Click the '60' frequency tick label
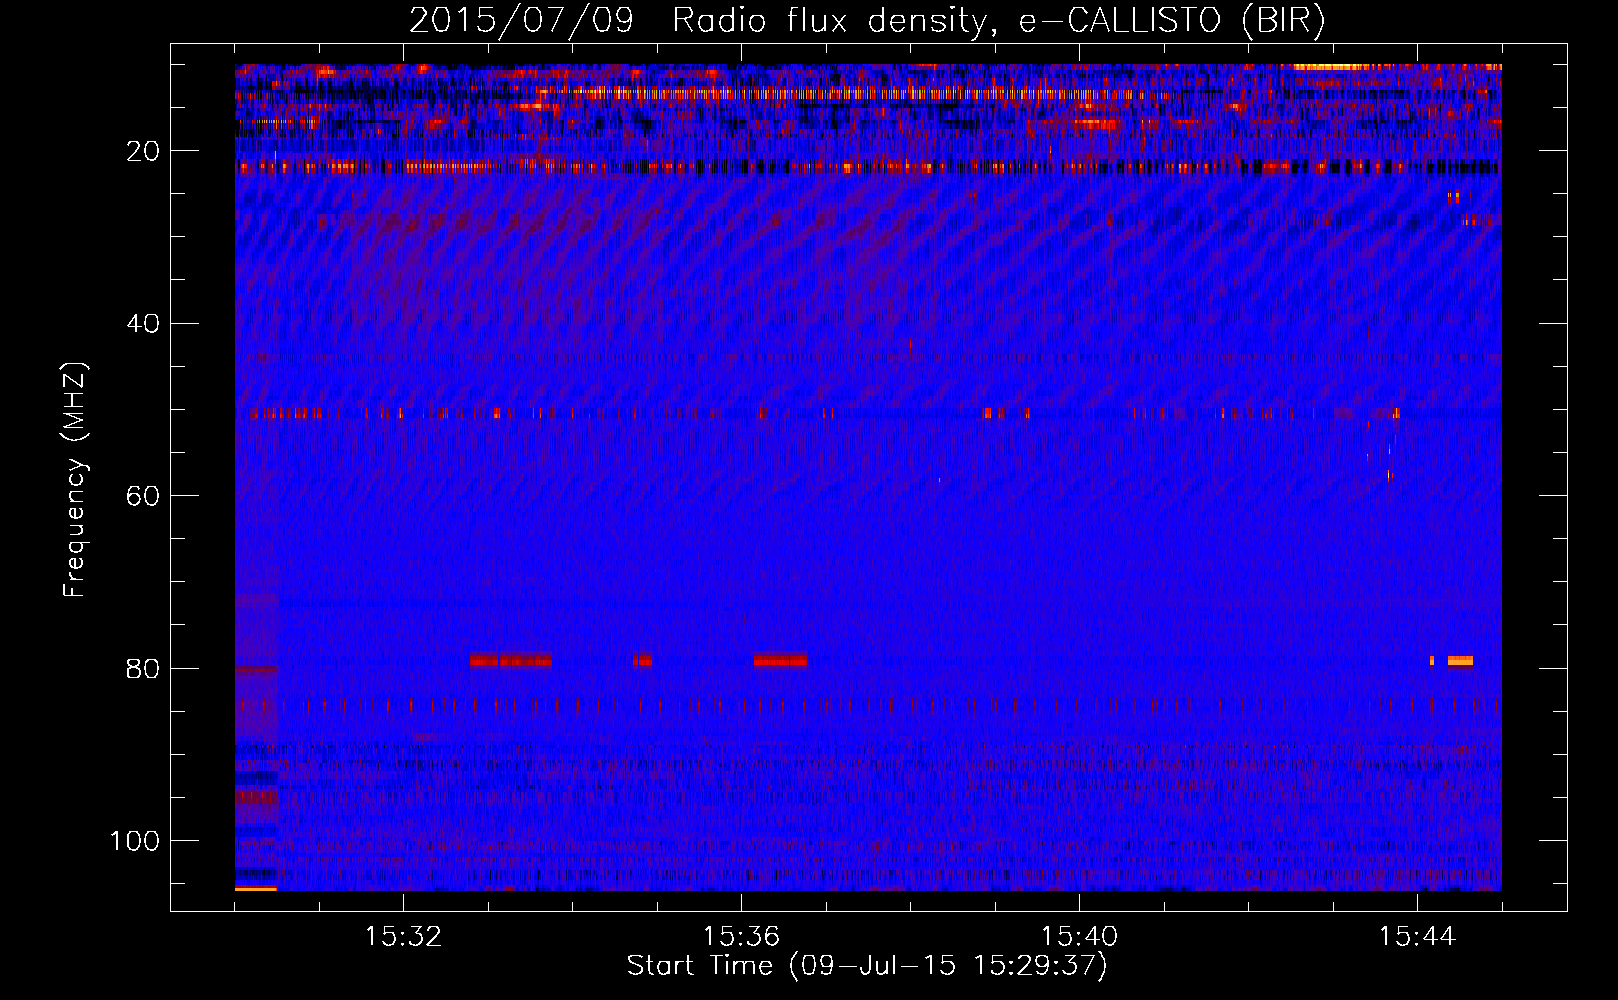 pyautogui.click(x=143, y=496)
